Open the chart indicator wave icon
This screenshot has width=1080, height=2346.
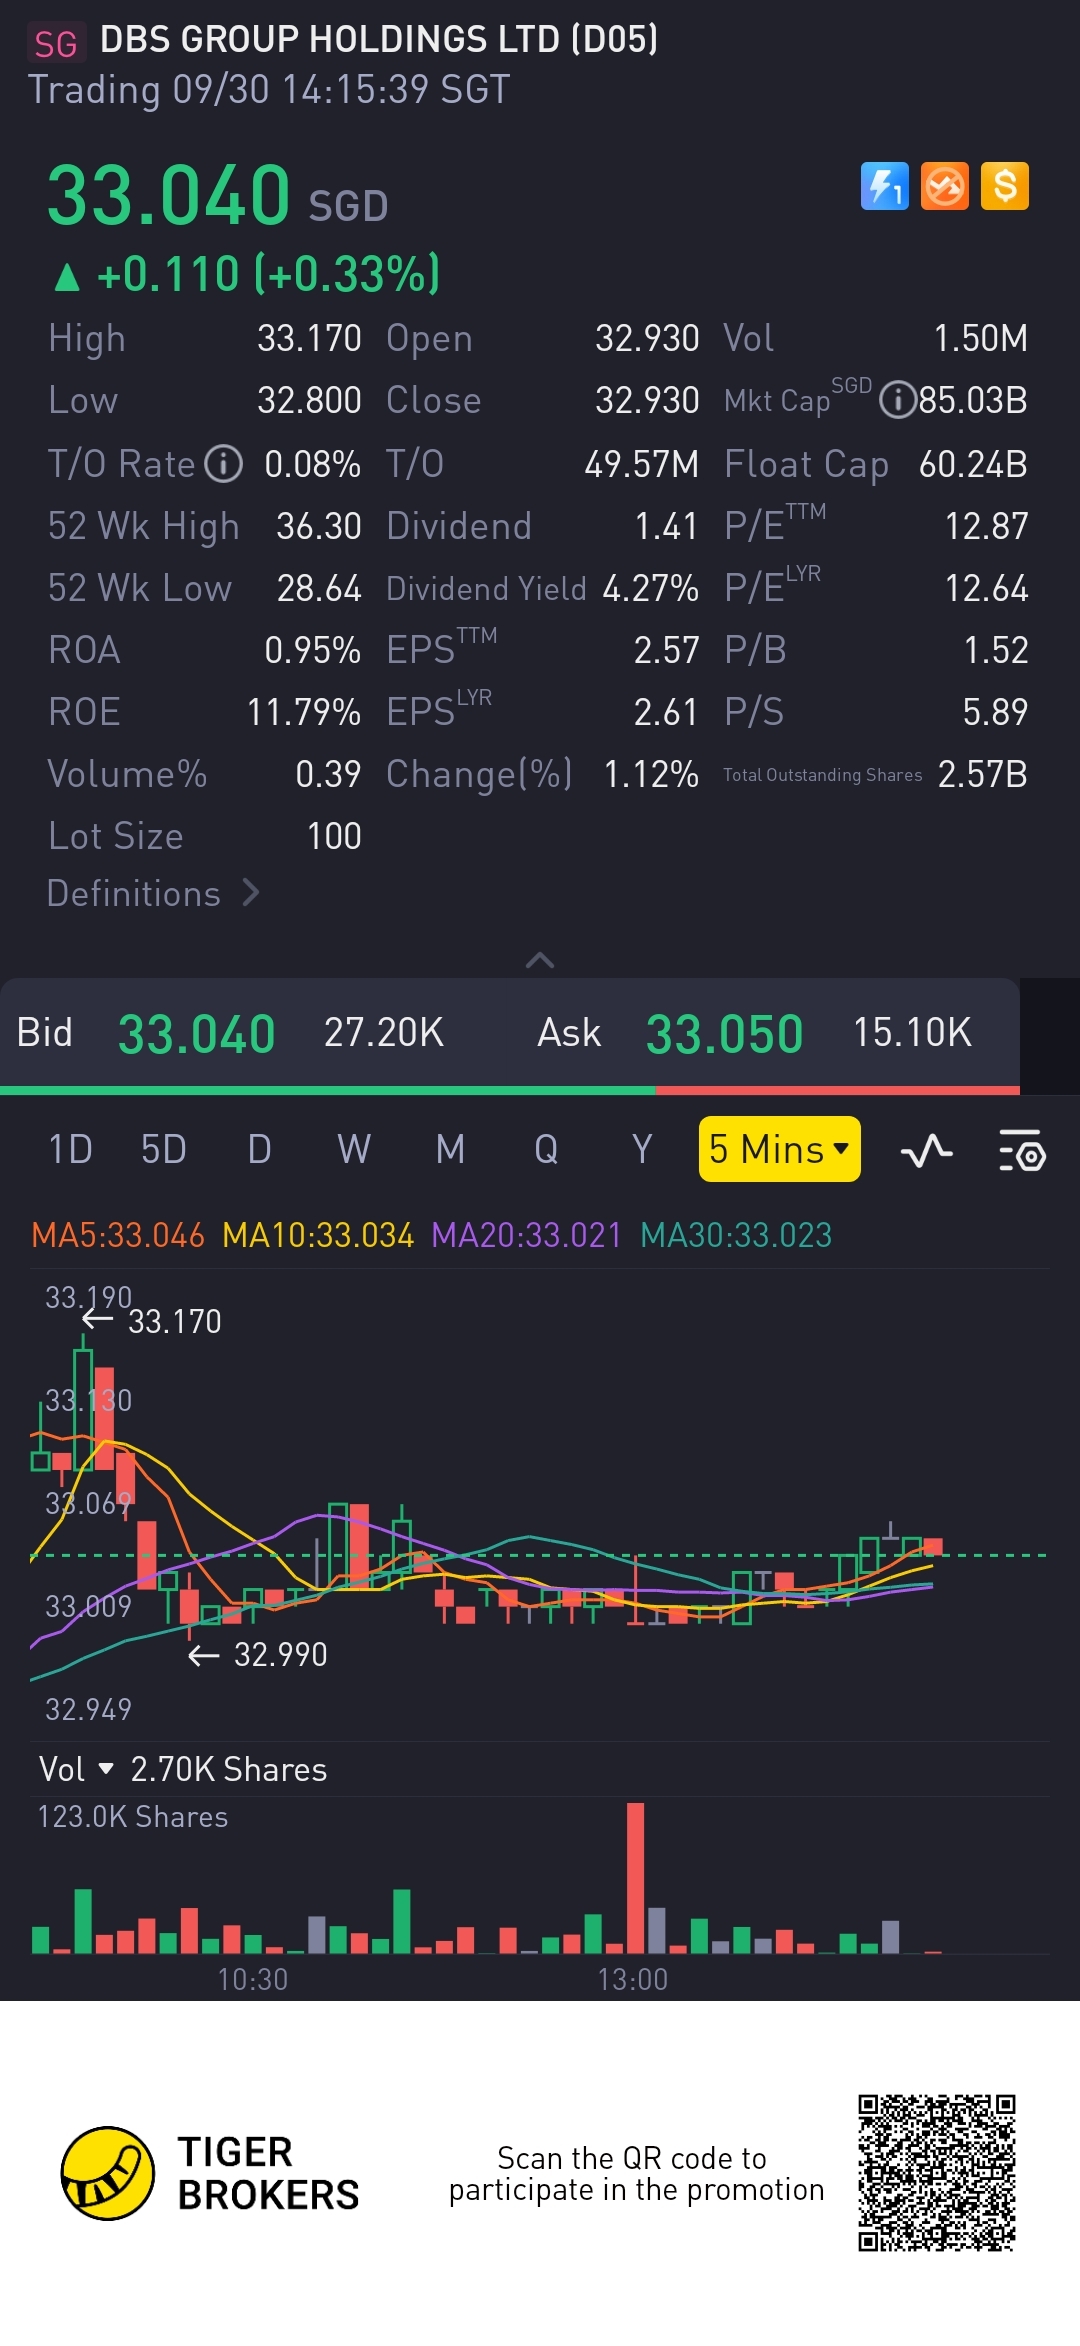tap(926, 1150)
